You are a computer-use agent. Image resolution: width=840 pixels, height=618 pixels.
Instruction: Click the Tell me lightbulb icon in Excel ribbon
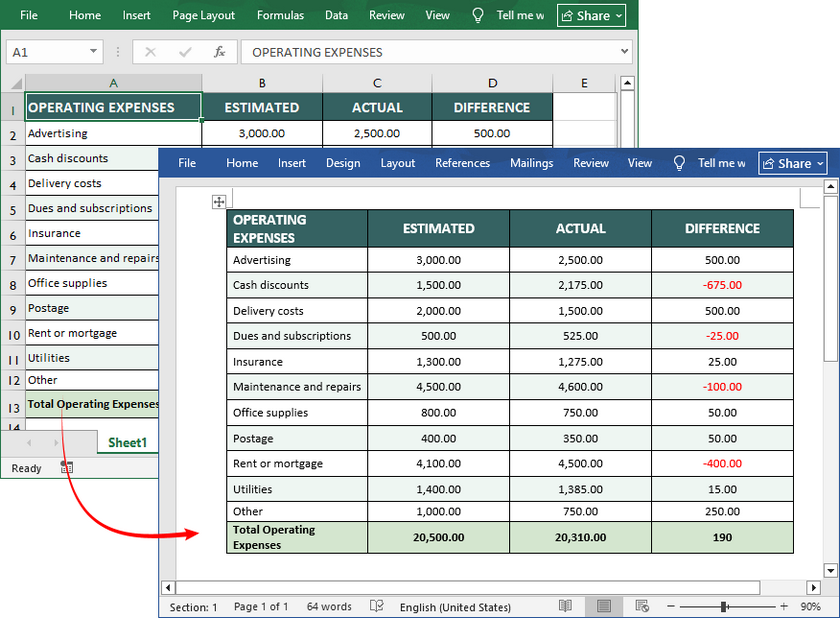point(477,15)
